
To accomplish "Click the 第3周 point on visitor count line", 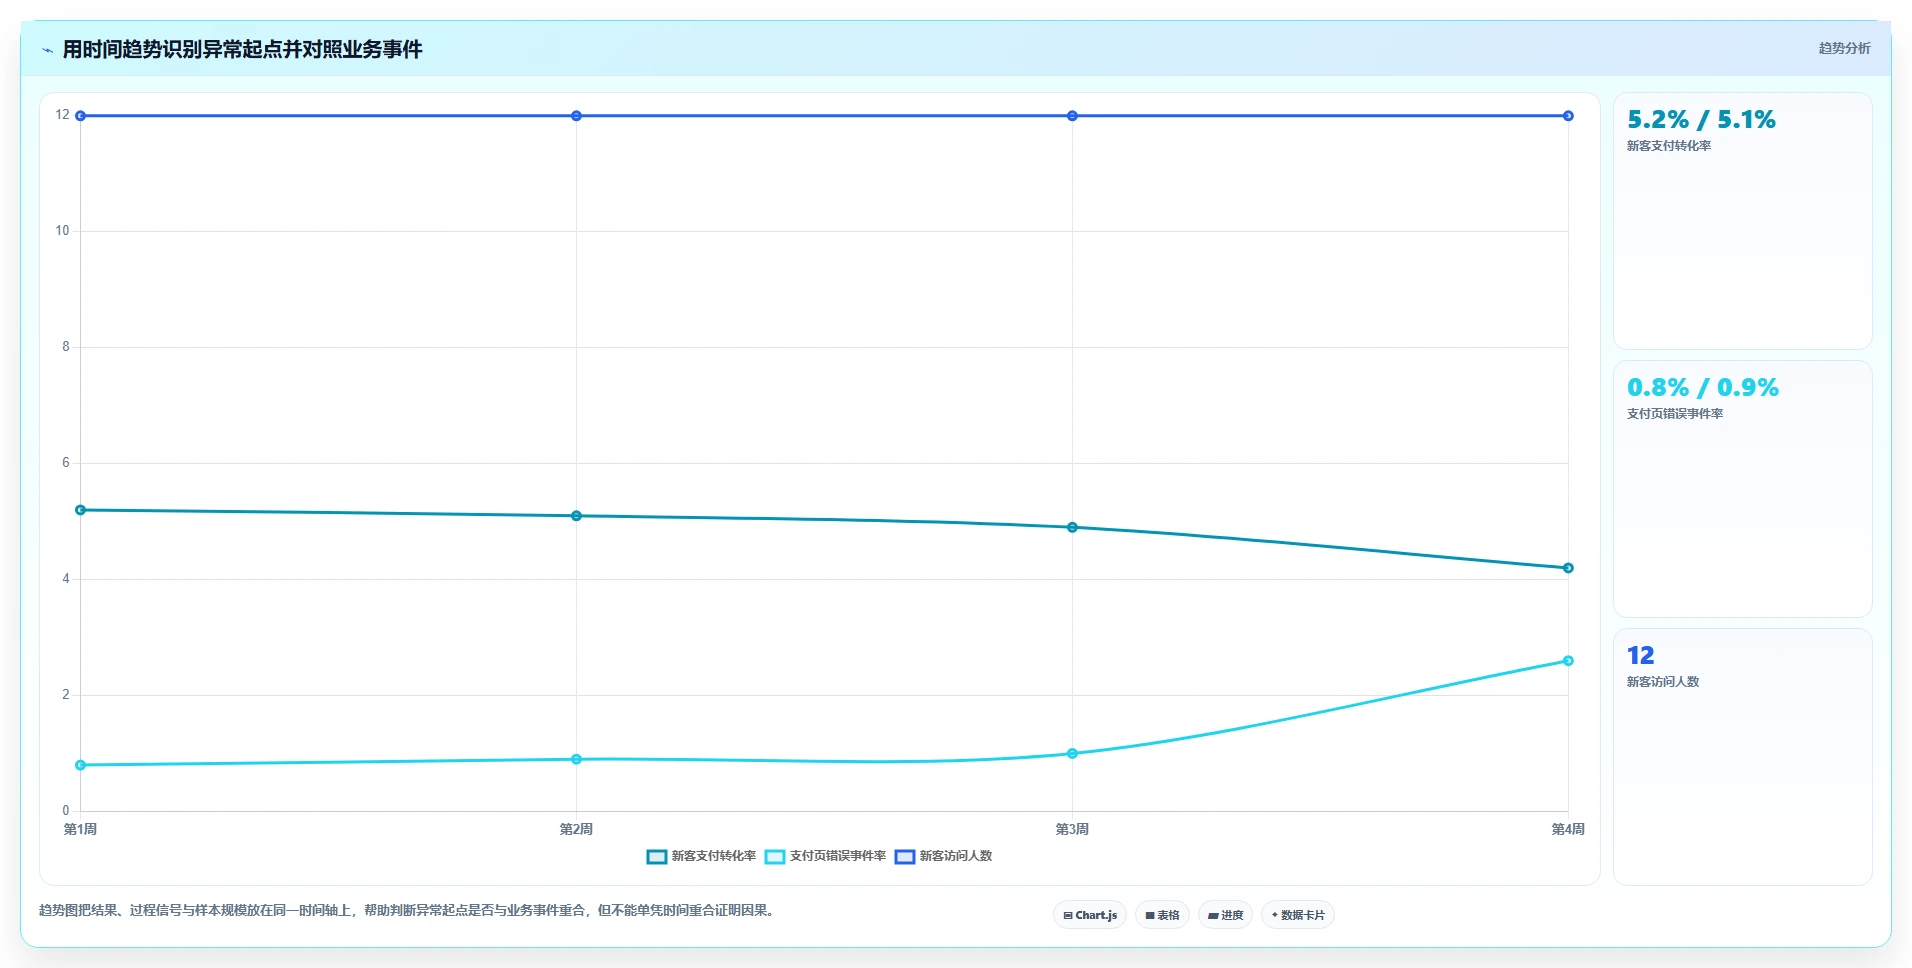I will coord(1072,116).
